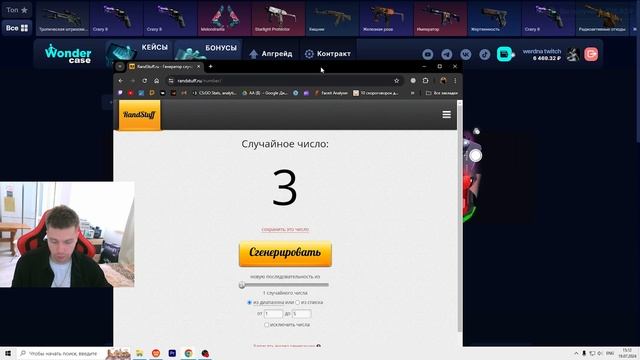The image size is (640, 360).
Task: Click the 'сохранить это число' link
Action: click(285, 229)
